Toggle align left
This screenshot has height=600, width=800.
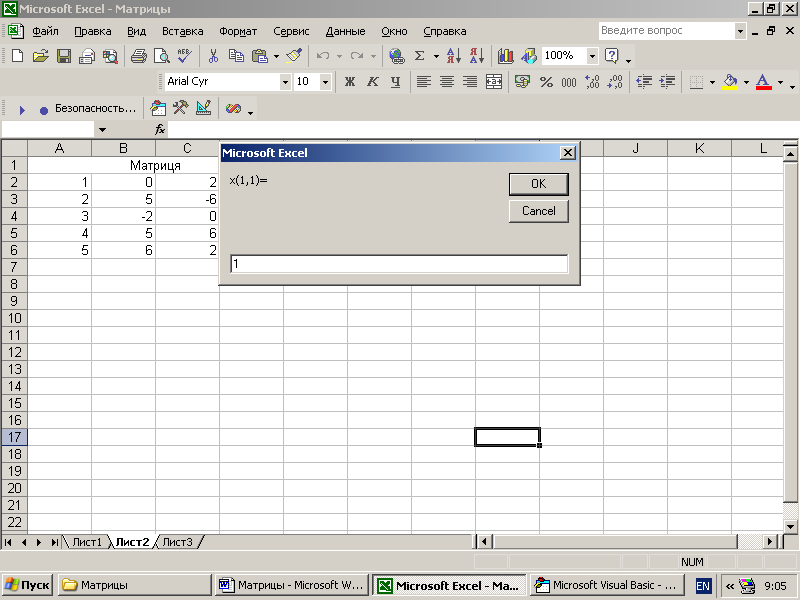[423, 82]
